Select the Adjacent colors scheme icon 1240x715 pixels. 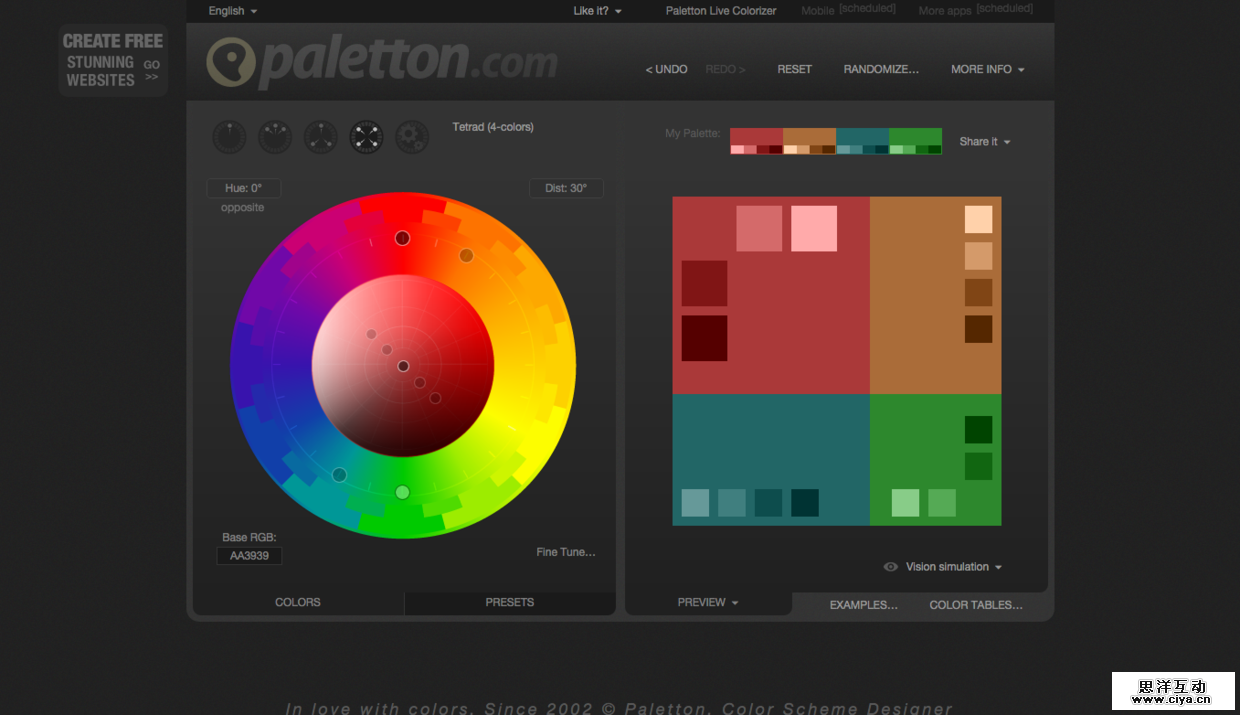click(x=275, y=137)
